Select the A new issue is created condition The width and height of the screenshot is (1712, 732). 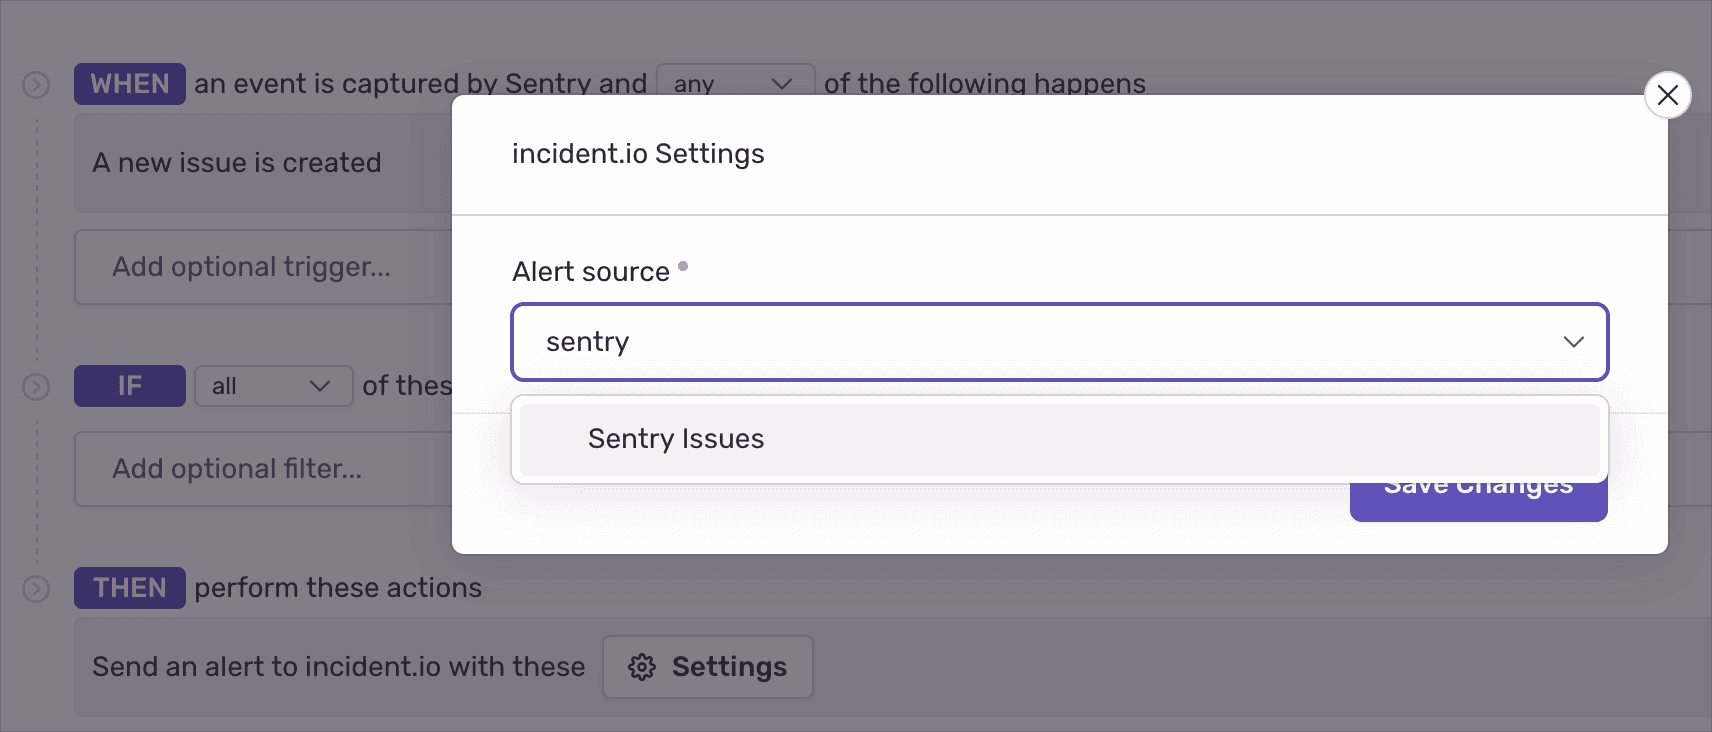237,162
